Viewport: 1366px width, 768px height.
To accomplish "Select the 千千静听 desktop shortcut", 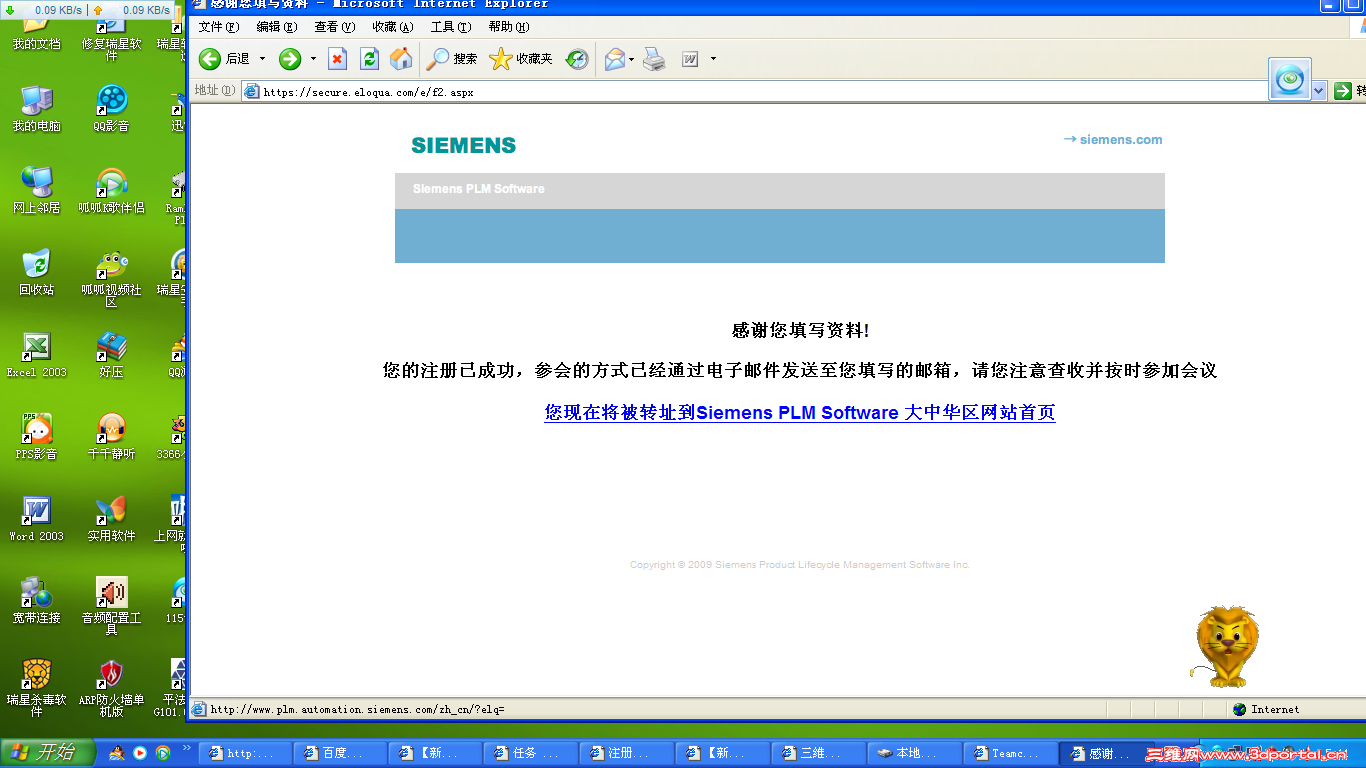I will coord(112,436).
